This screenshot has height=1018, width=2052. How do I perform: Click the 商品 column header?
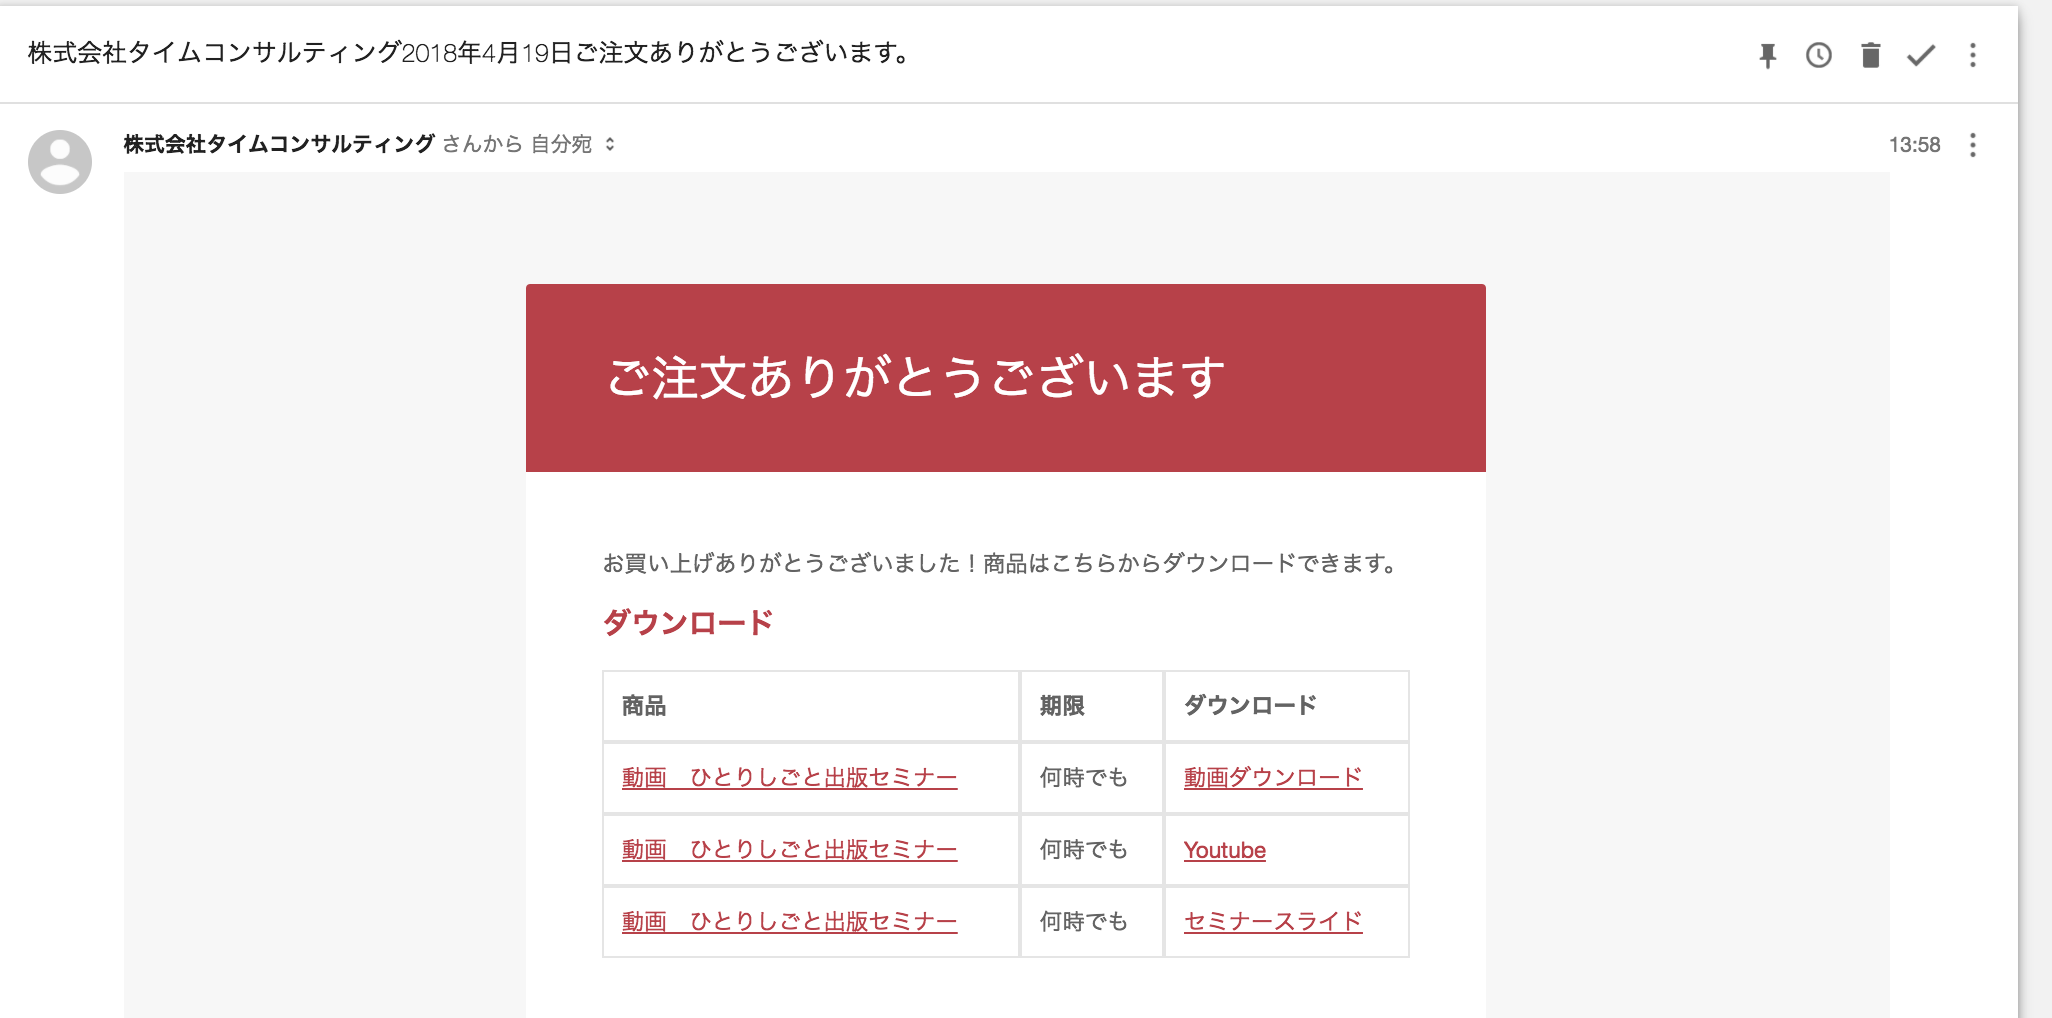(644, 706)
